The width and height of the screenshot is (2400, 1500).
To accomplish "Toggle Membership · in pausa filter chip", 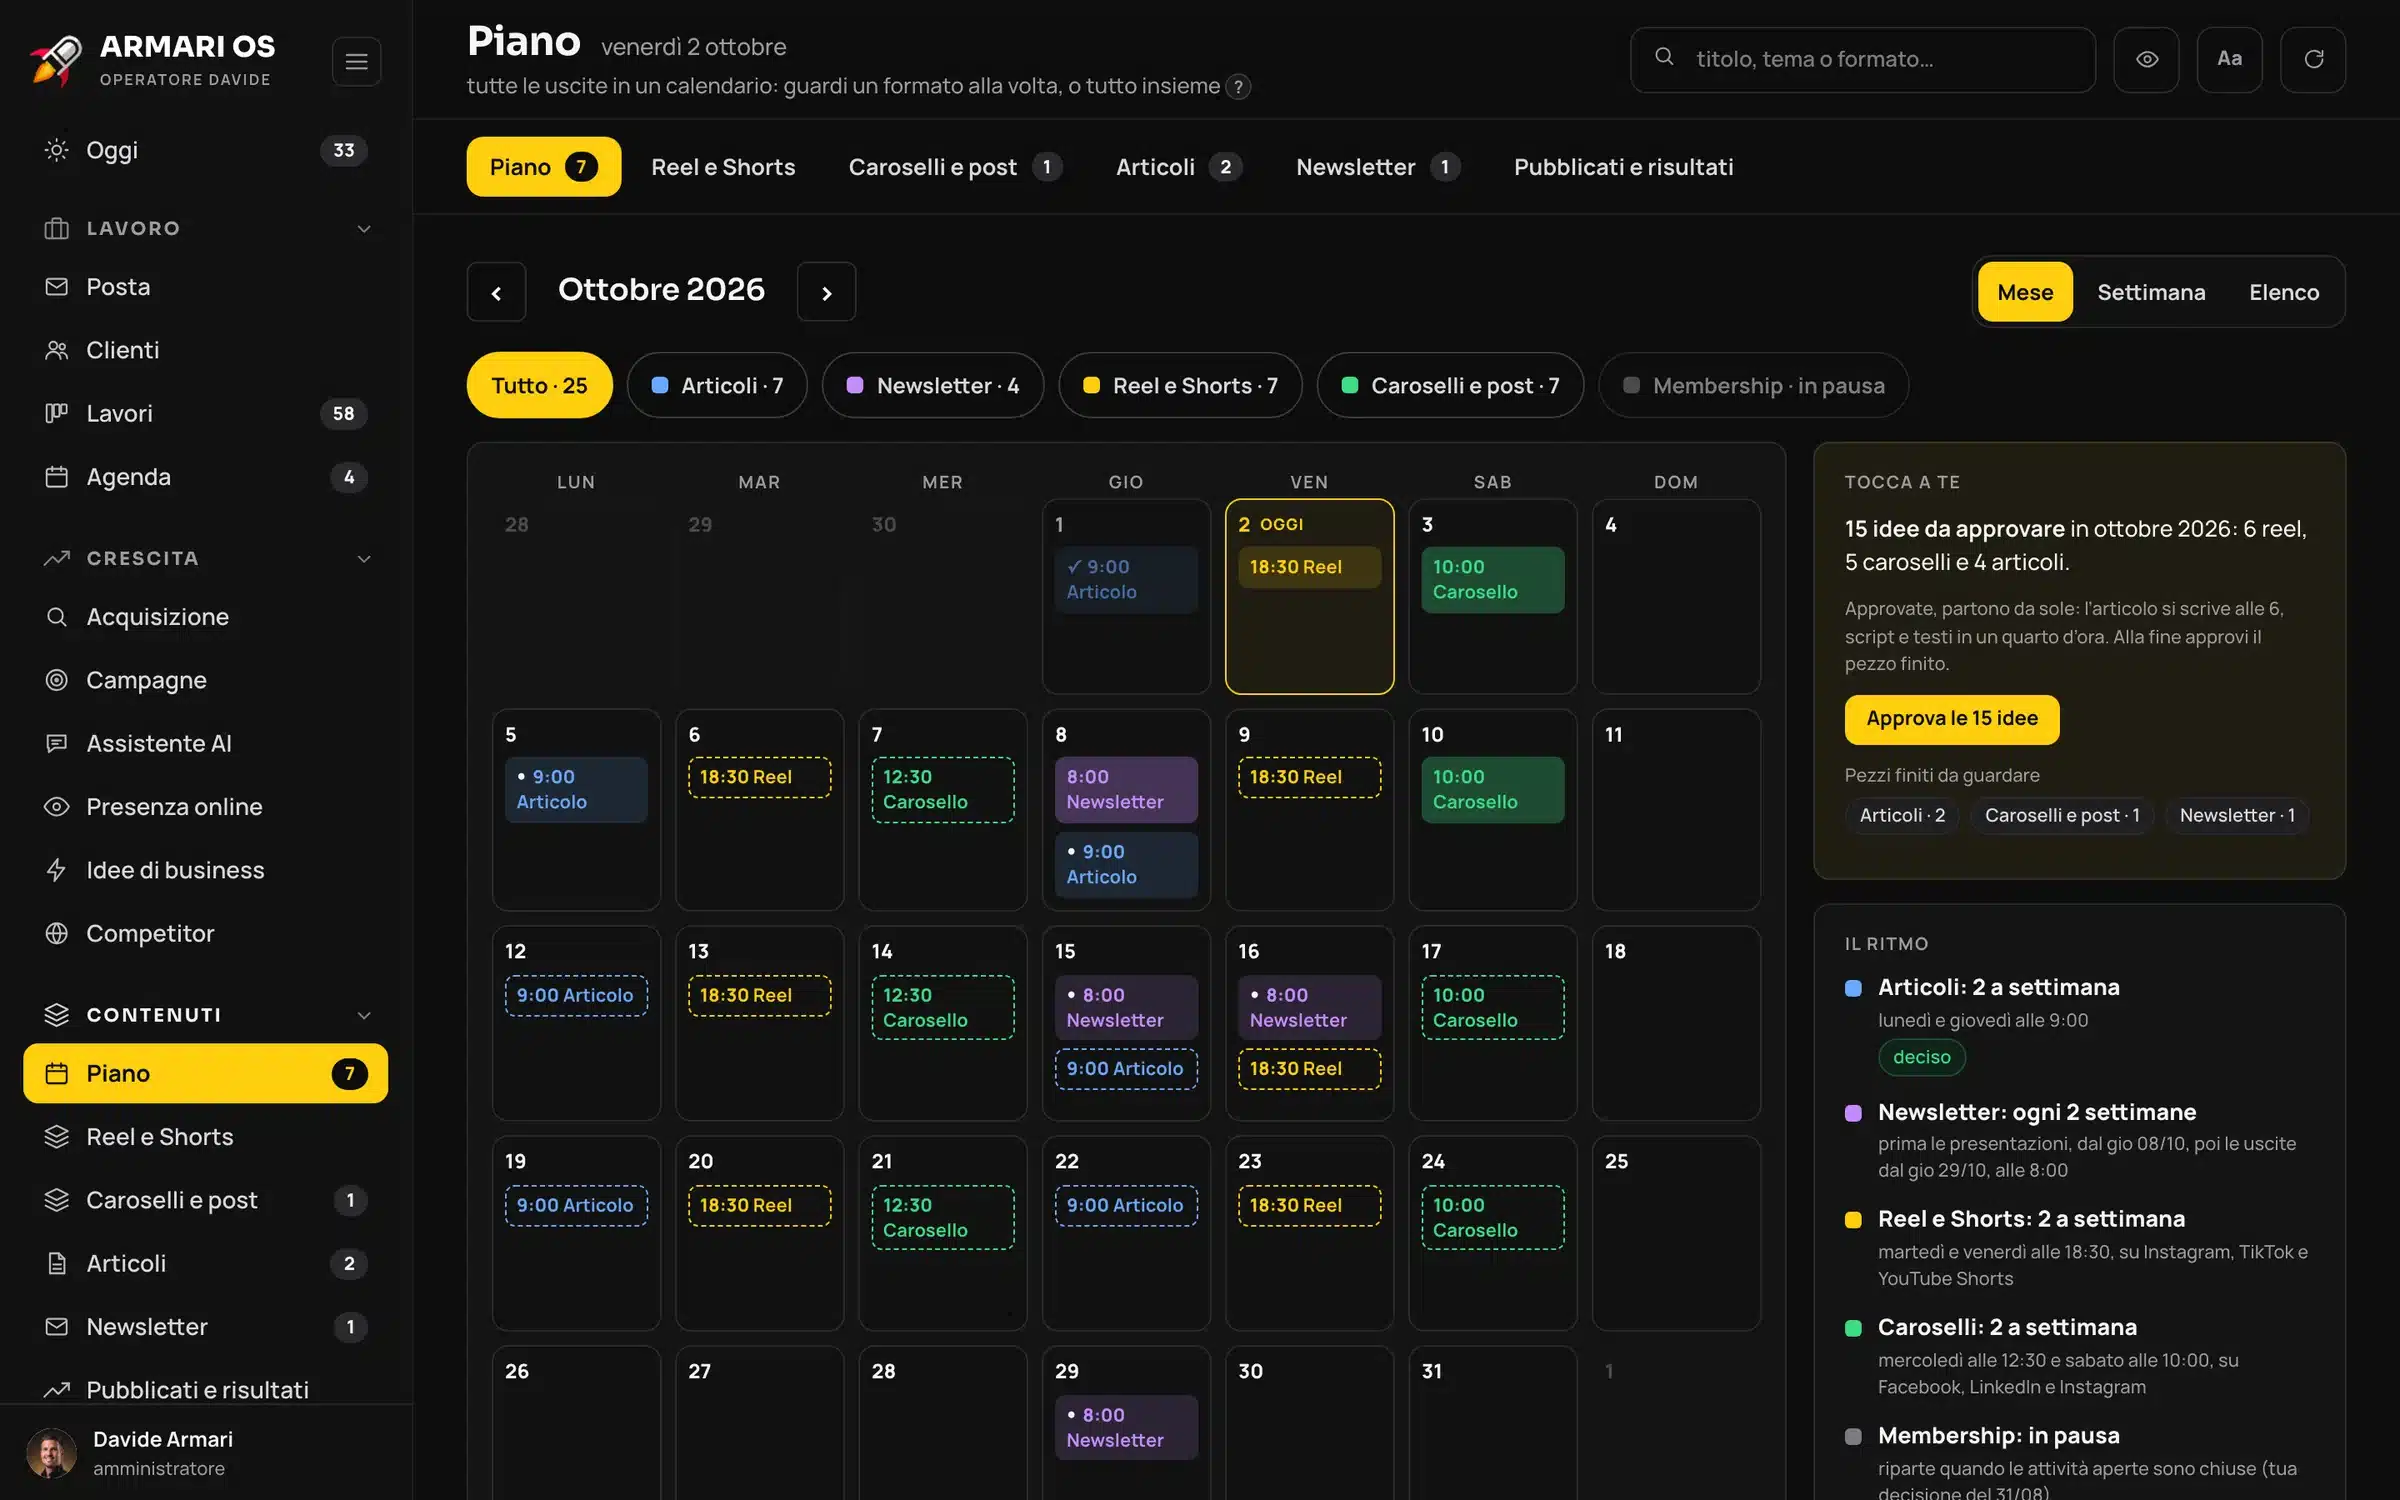I will [x=1753, y=385].
